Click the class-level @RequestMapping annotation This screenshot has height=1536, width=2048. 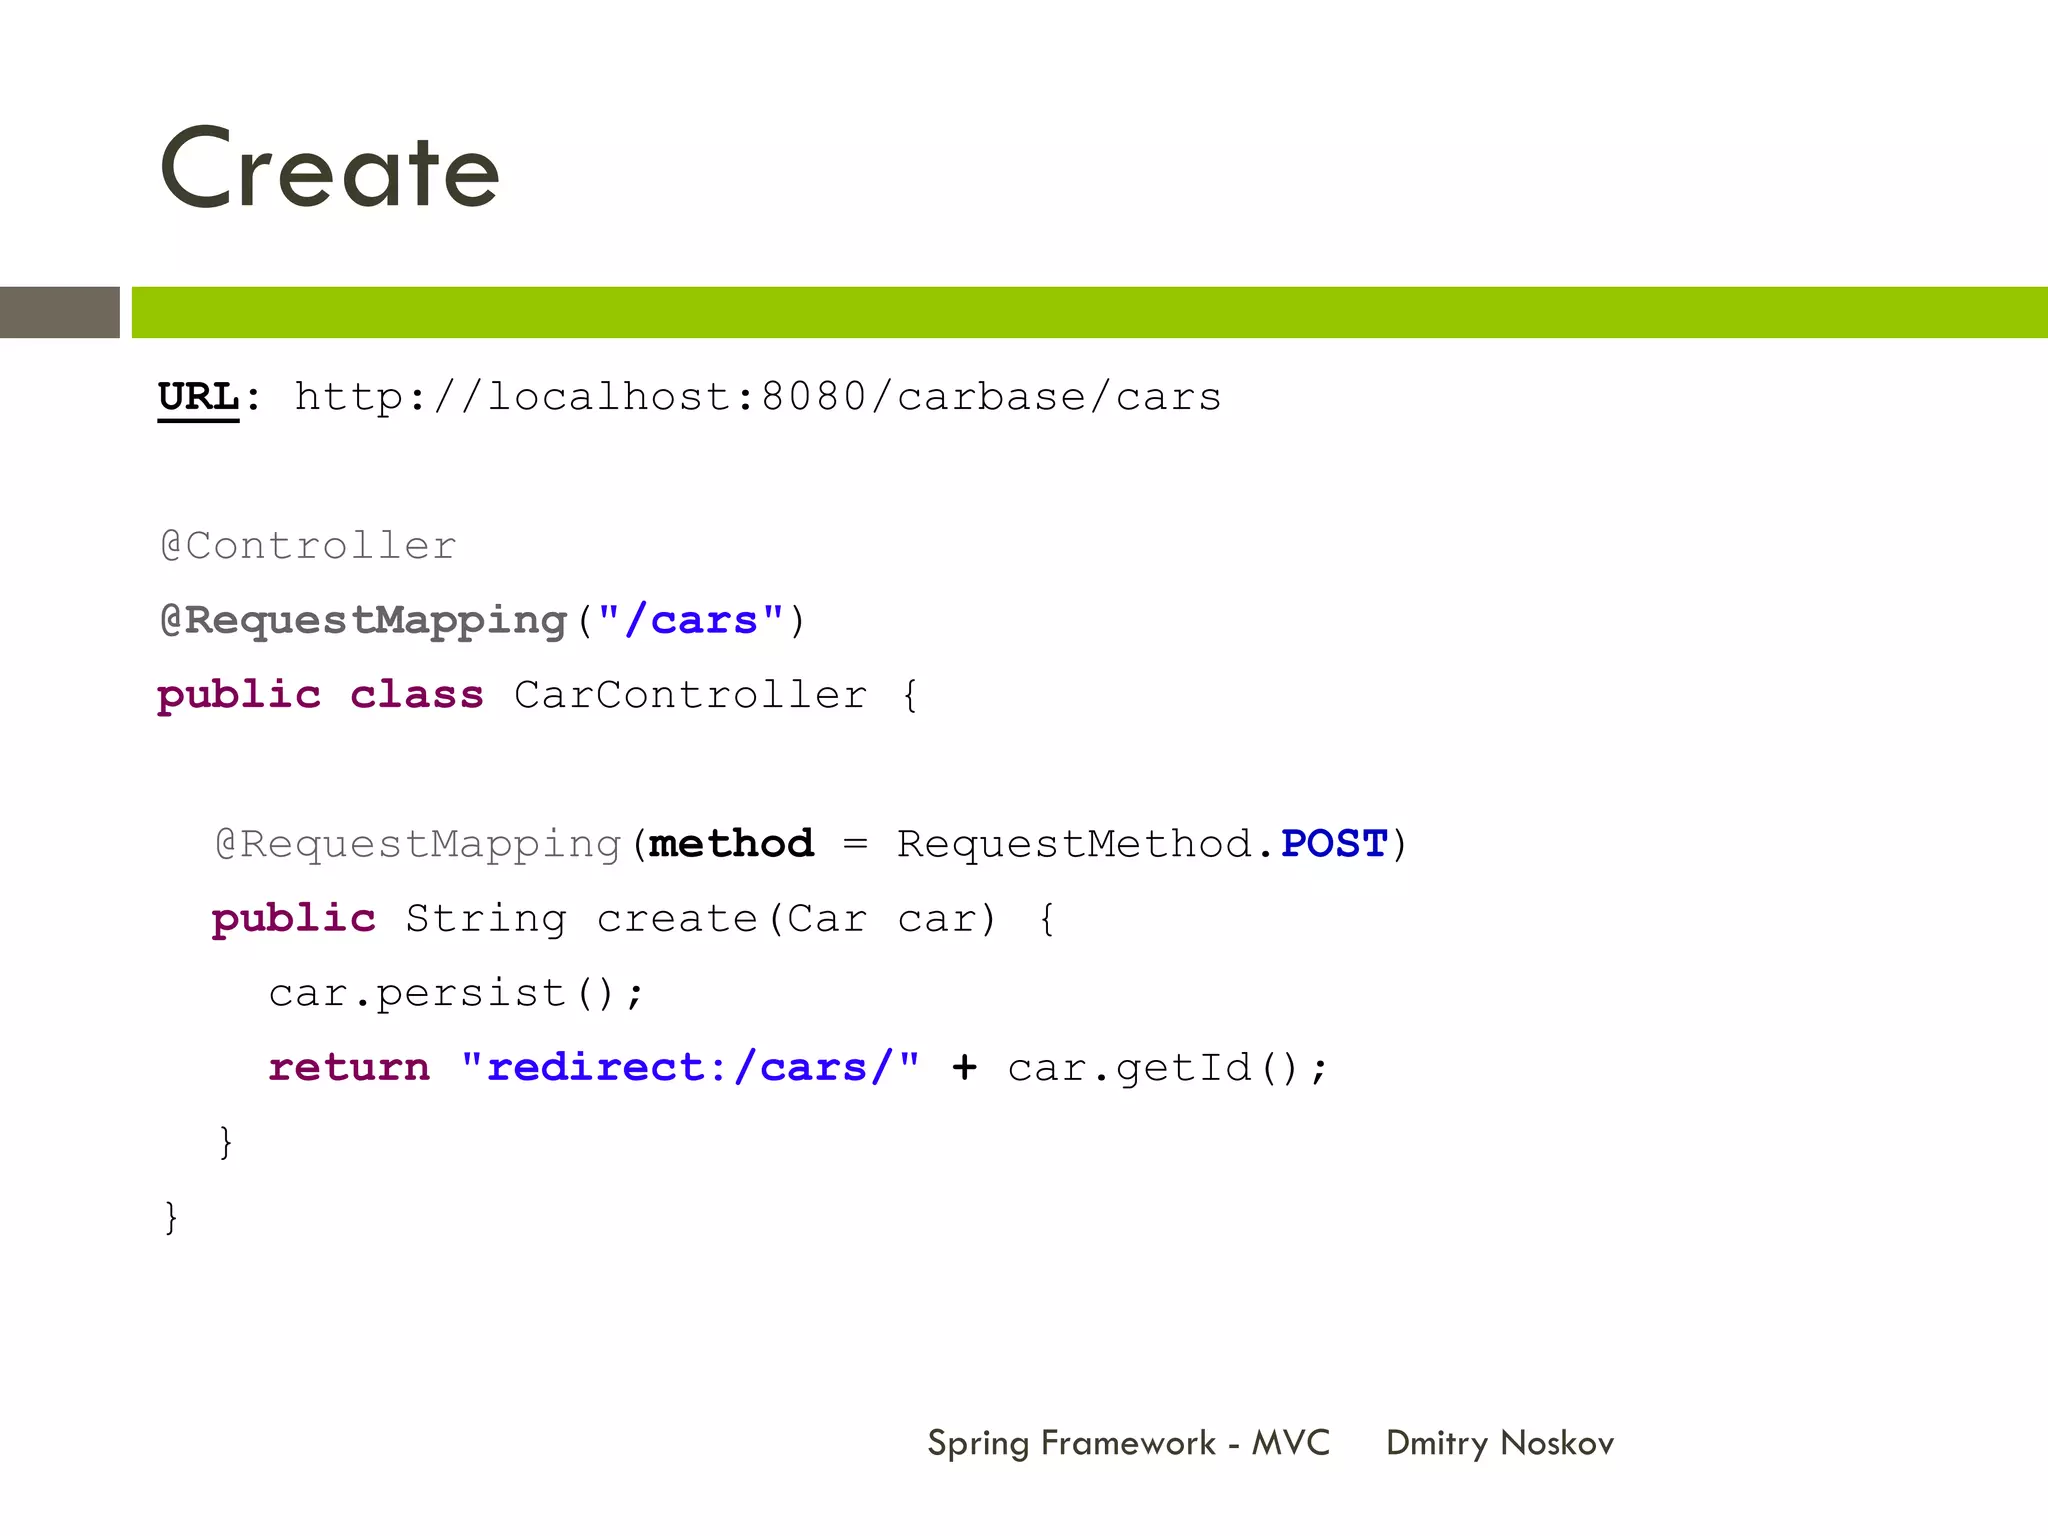364,621
